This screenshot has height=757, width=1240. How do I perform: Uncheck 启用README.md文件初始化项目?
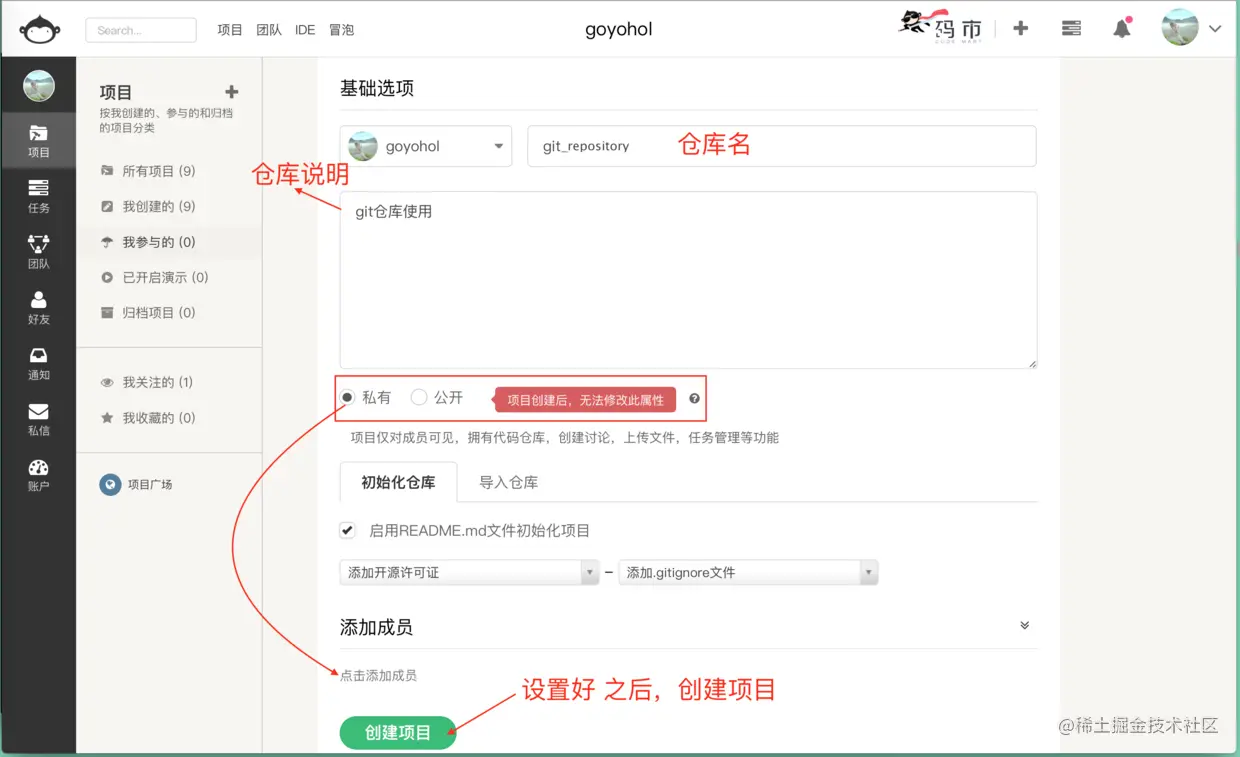(347, 530)
